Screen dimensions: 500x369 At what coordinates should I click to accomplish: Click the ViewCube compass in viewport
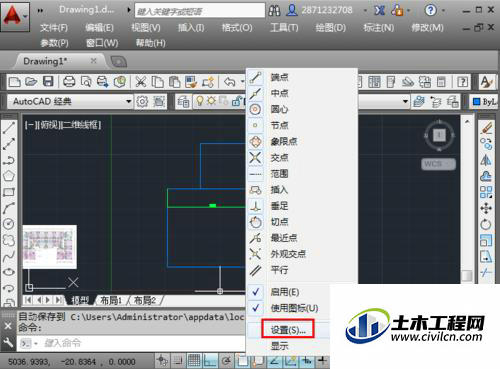[439, 135]
